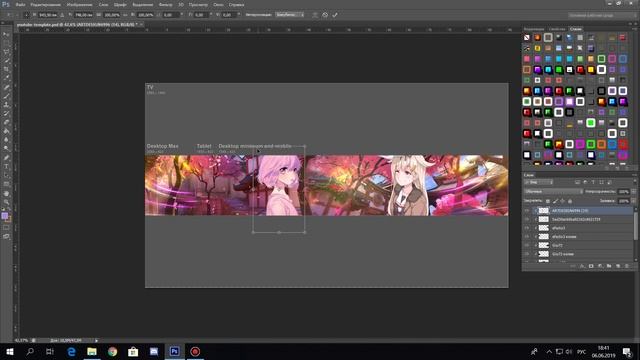Screen dimensions: 640x360
Task: Open the layer blend mode dropdown
Action: 553,191
